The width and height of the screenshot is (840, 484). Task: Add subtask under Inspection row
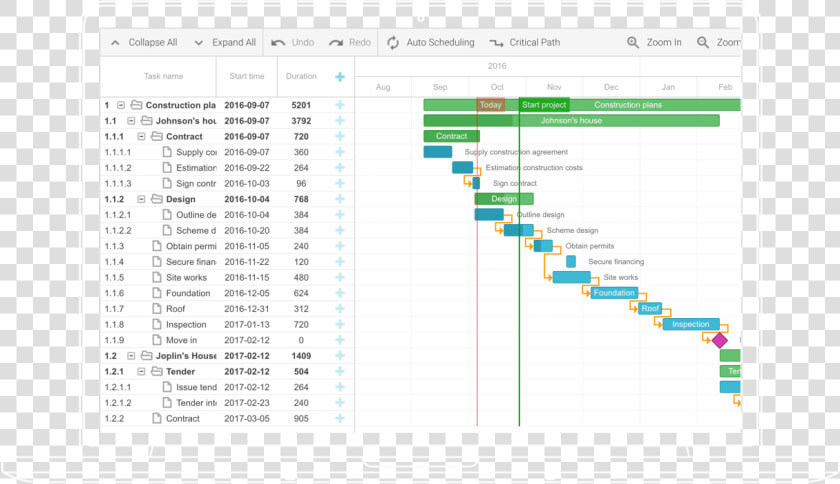click(340, 324)
